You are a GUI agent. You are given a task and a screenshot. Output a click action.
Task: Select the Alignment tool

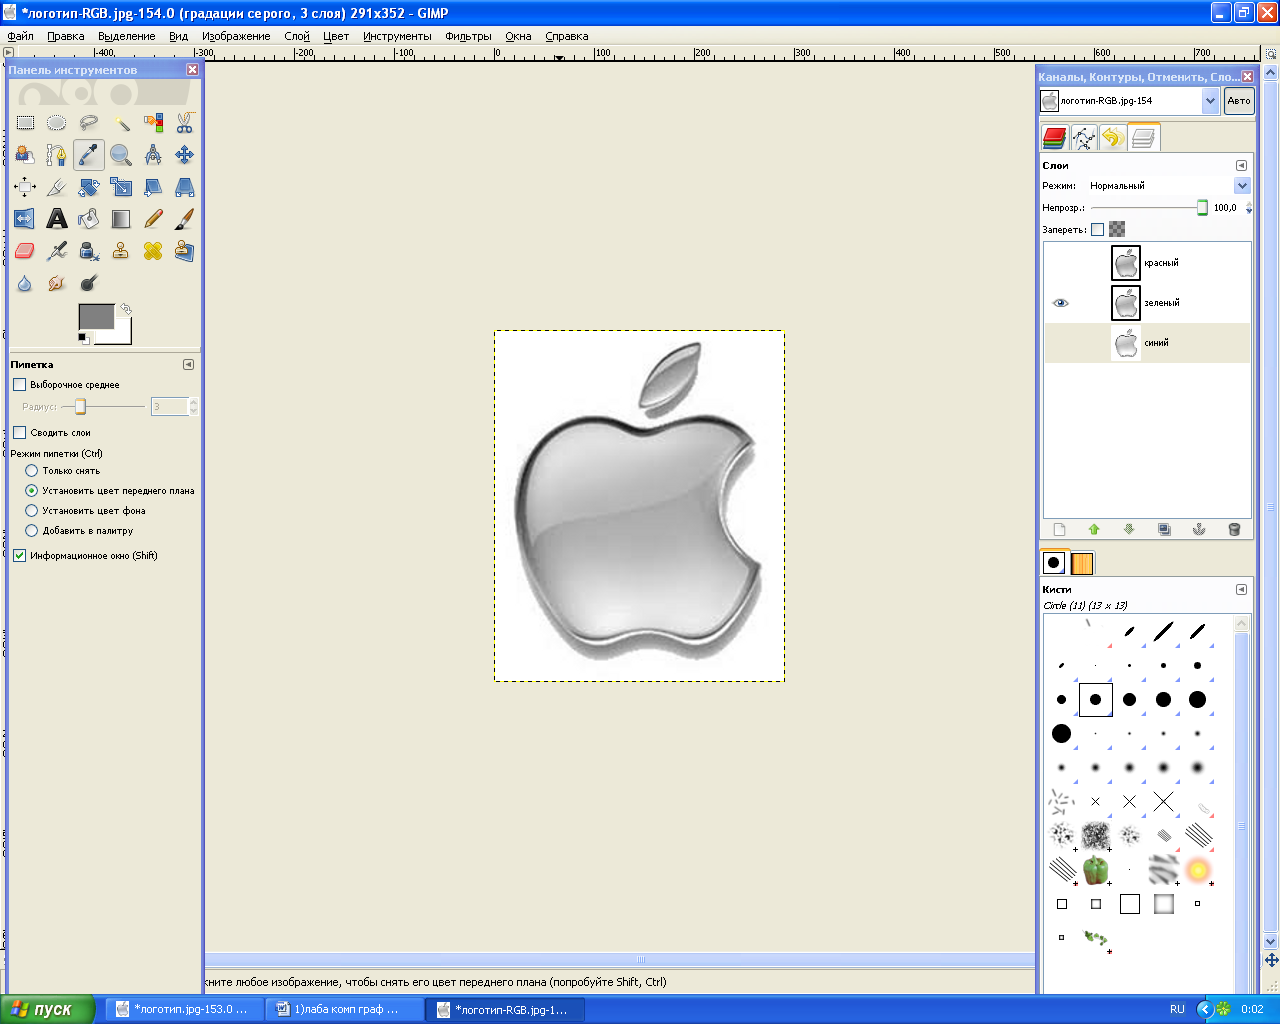click(x=25, y=187)
